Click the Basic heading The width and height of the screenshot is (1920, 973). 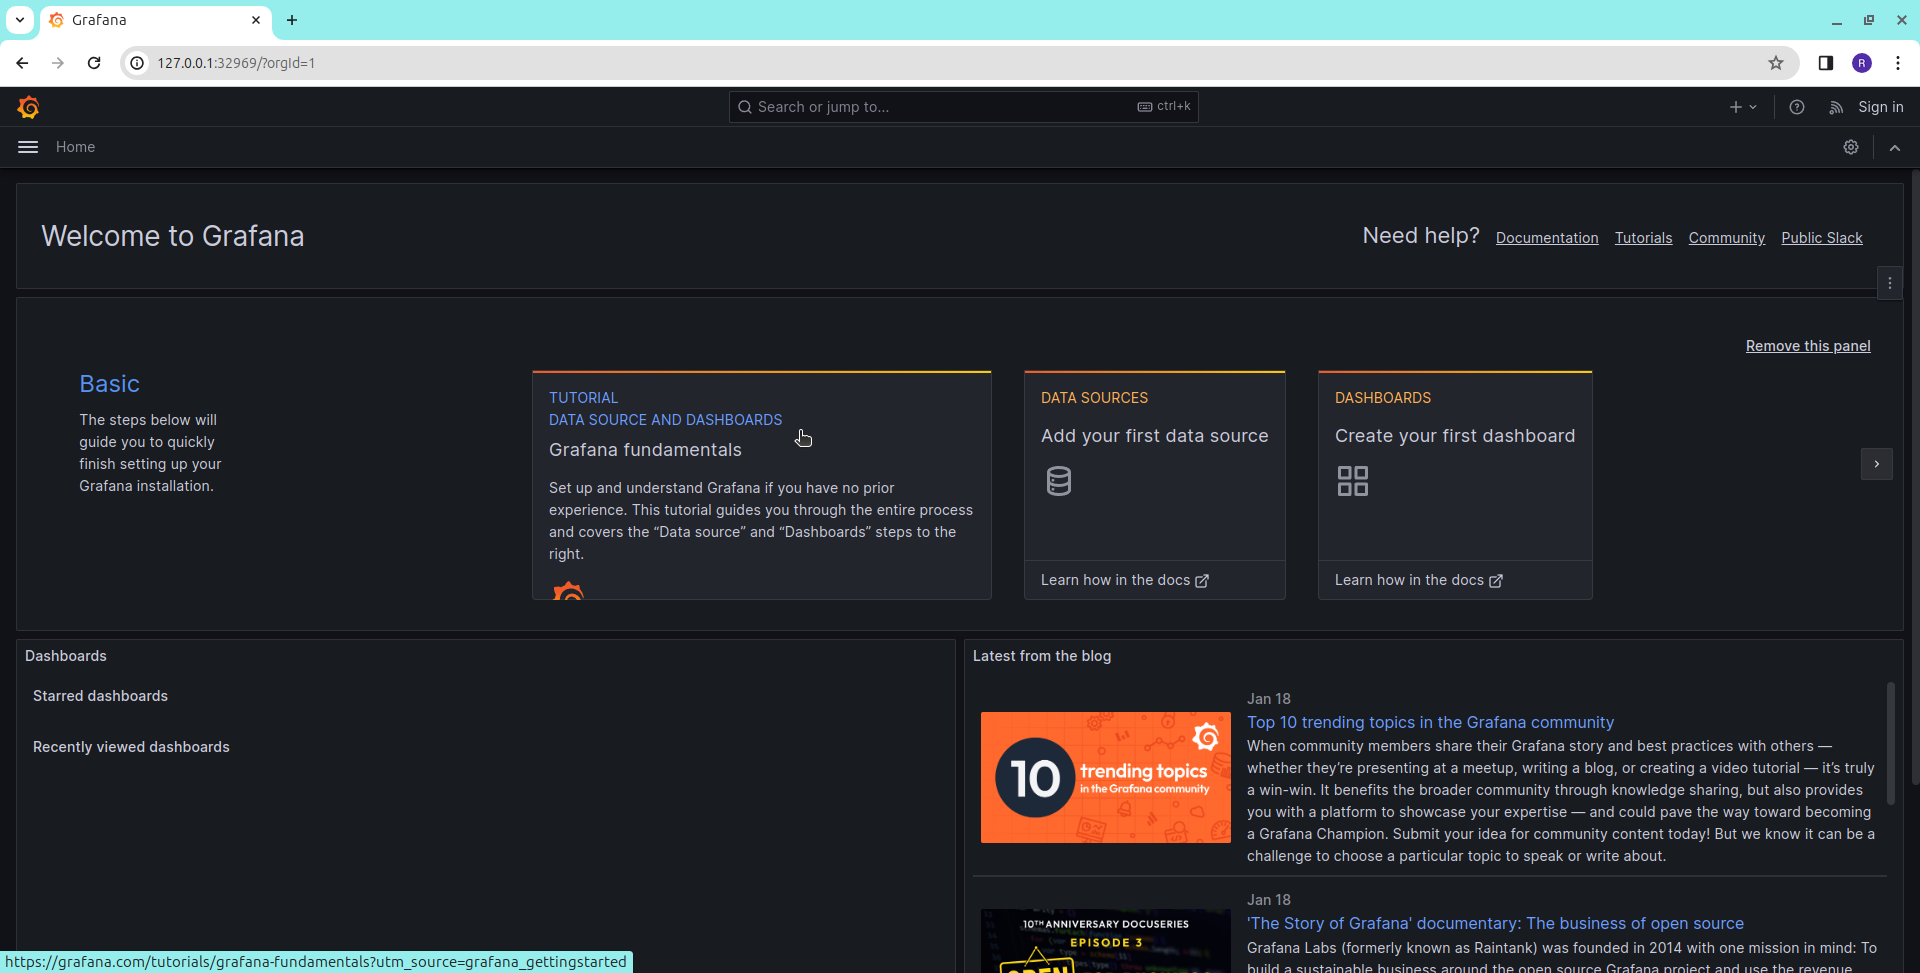pyautogui.click(x=109, y=384)
